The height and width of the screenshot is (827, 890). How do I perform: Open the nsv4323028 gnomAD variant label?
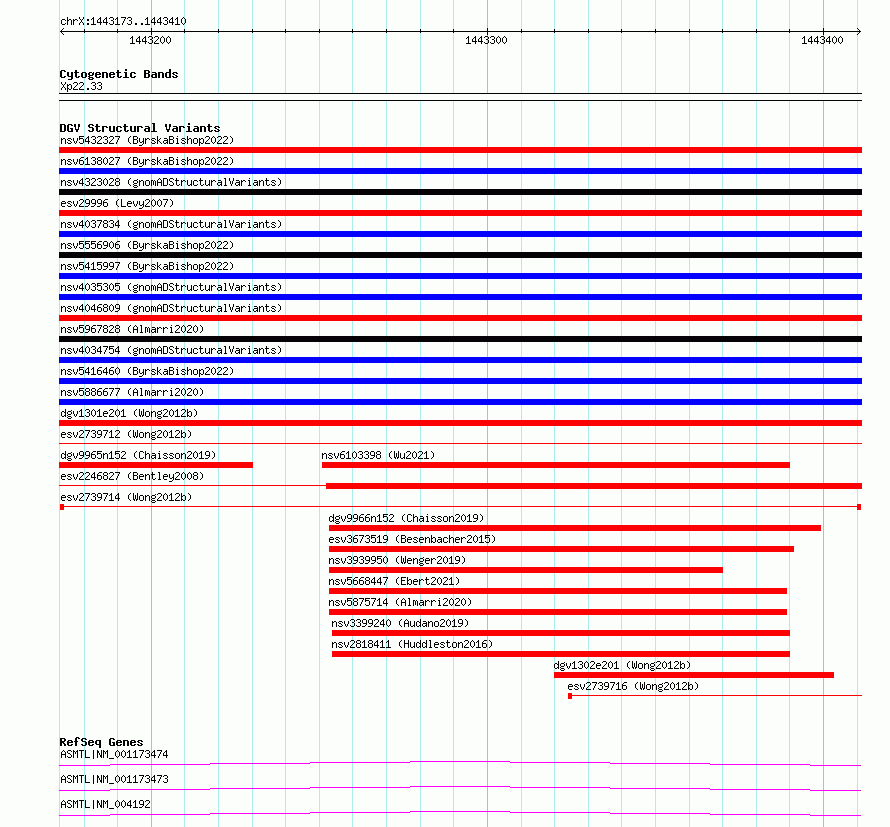(171, 182)
